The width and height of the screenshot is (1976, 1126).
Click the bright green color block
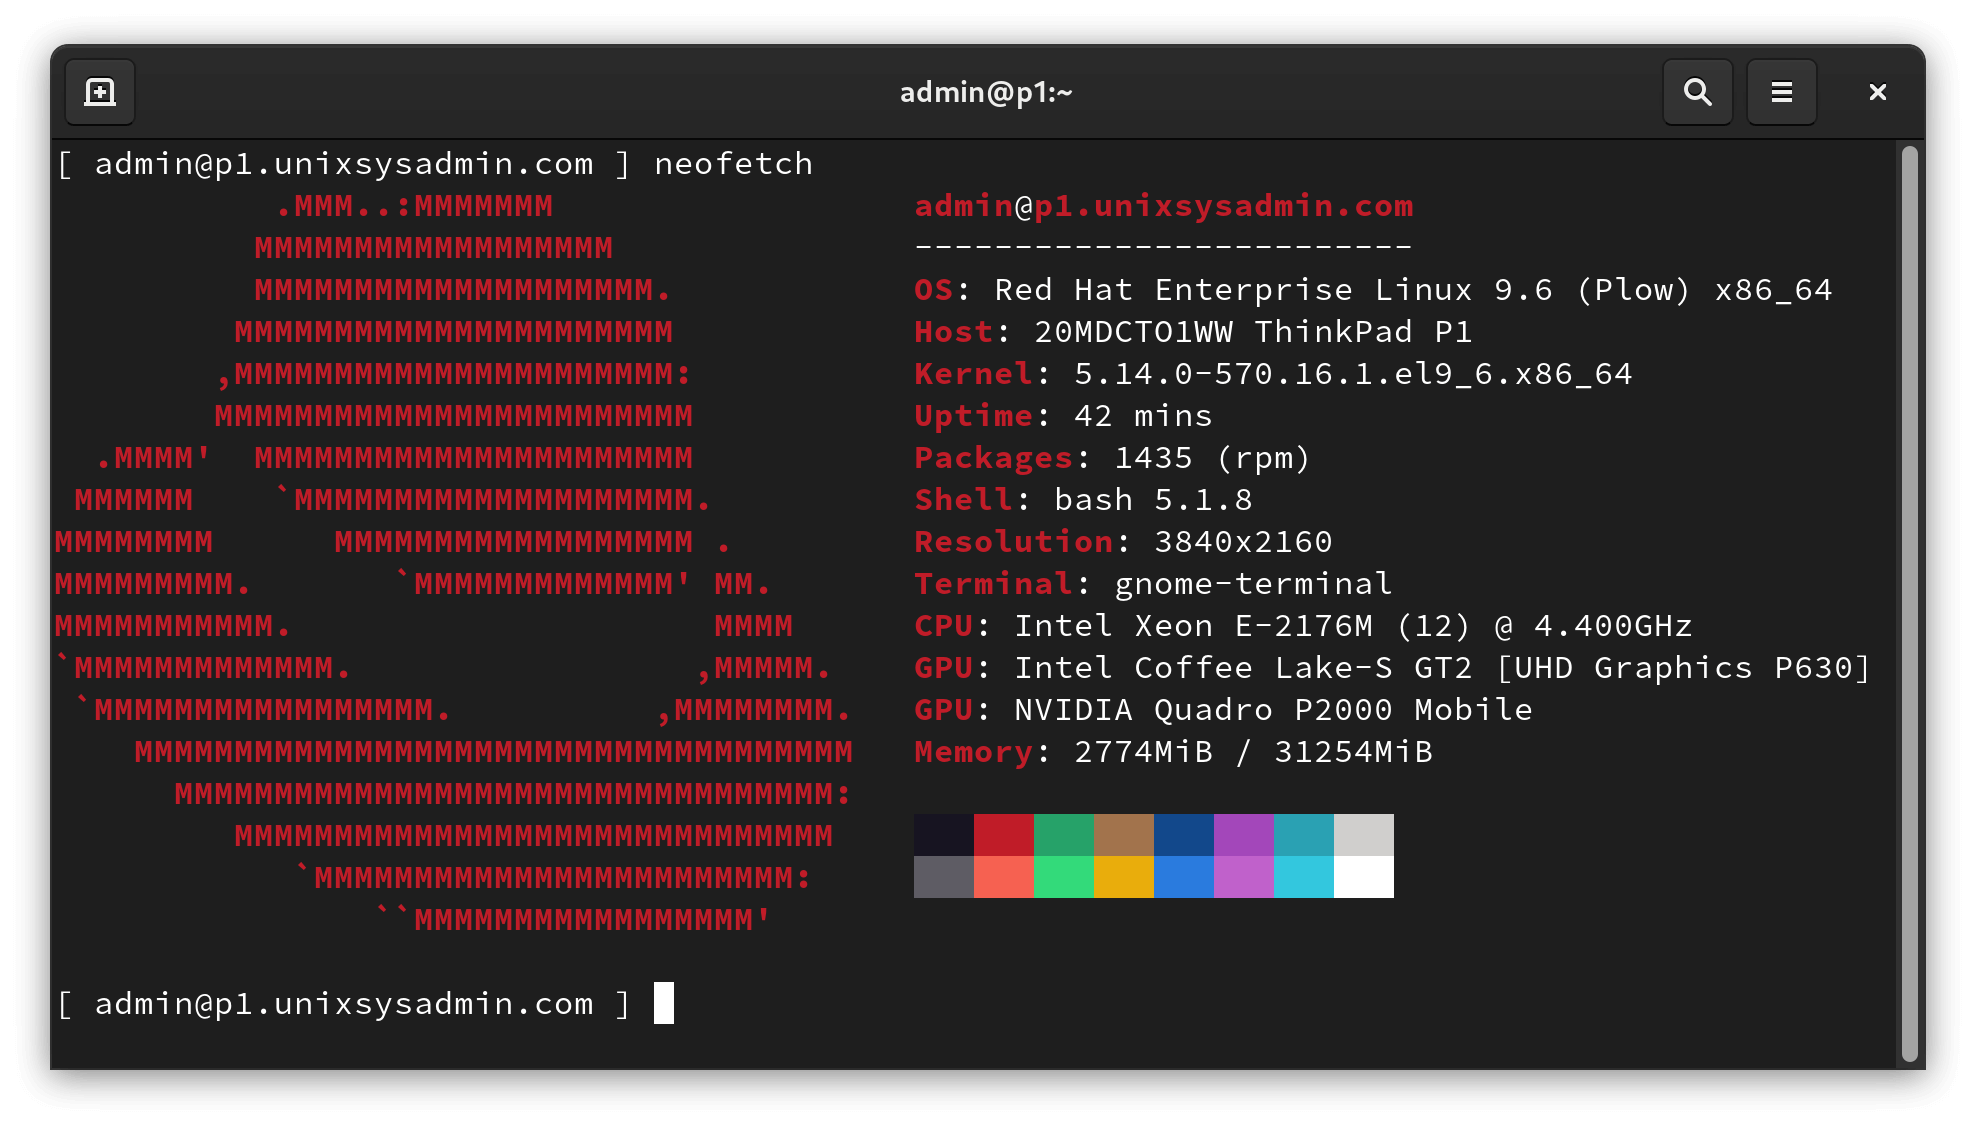click(x=1064, y=877)
